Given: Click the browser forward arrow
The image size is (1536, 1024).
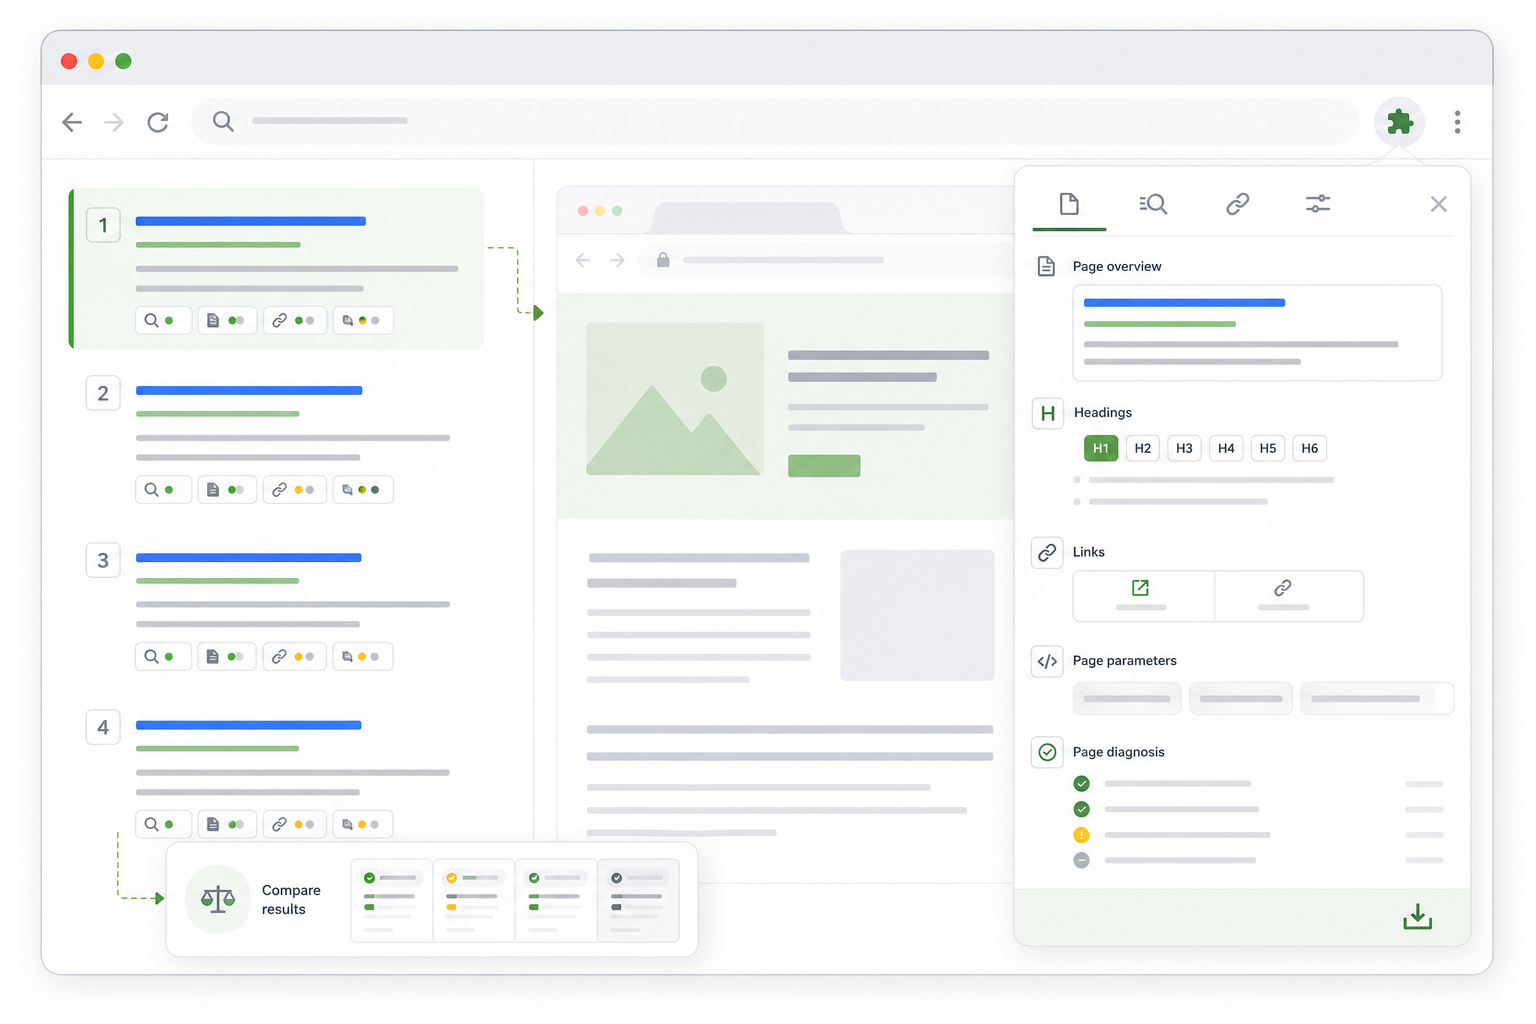Looking at the screenshot, I should 115,122.
